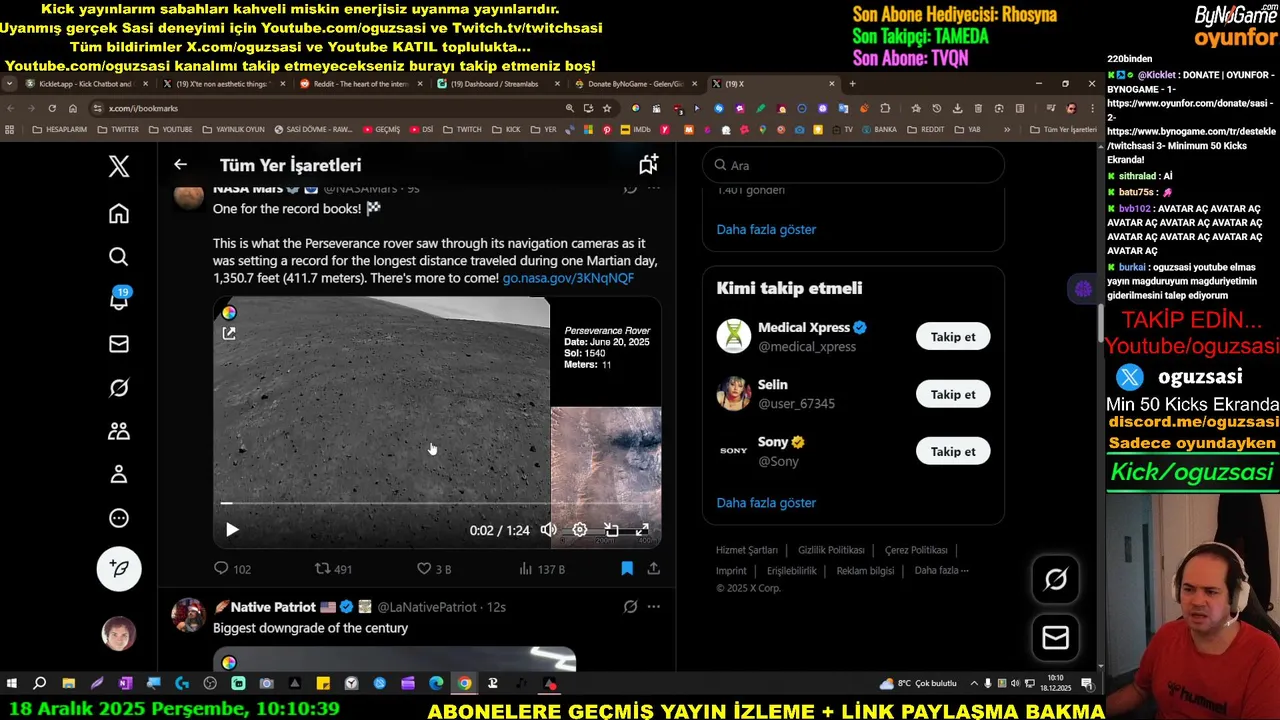
Task: Play the Perseverance rover video
Action: pyautogui.click(x=232, y=530)
